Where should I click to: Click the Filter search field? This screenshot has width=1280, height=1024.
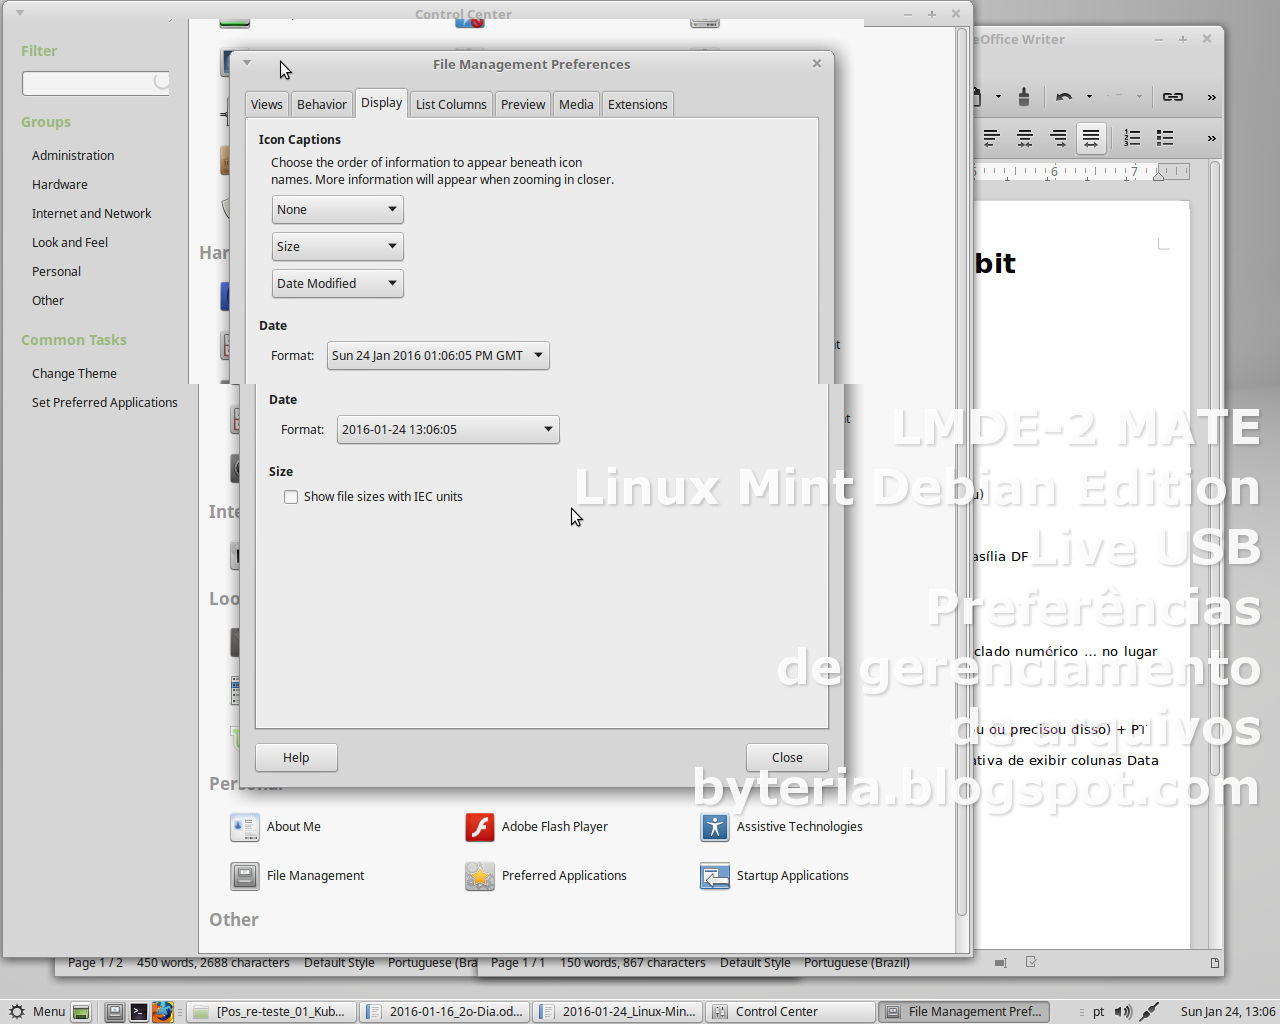(95, 83)
